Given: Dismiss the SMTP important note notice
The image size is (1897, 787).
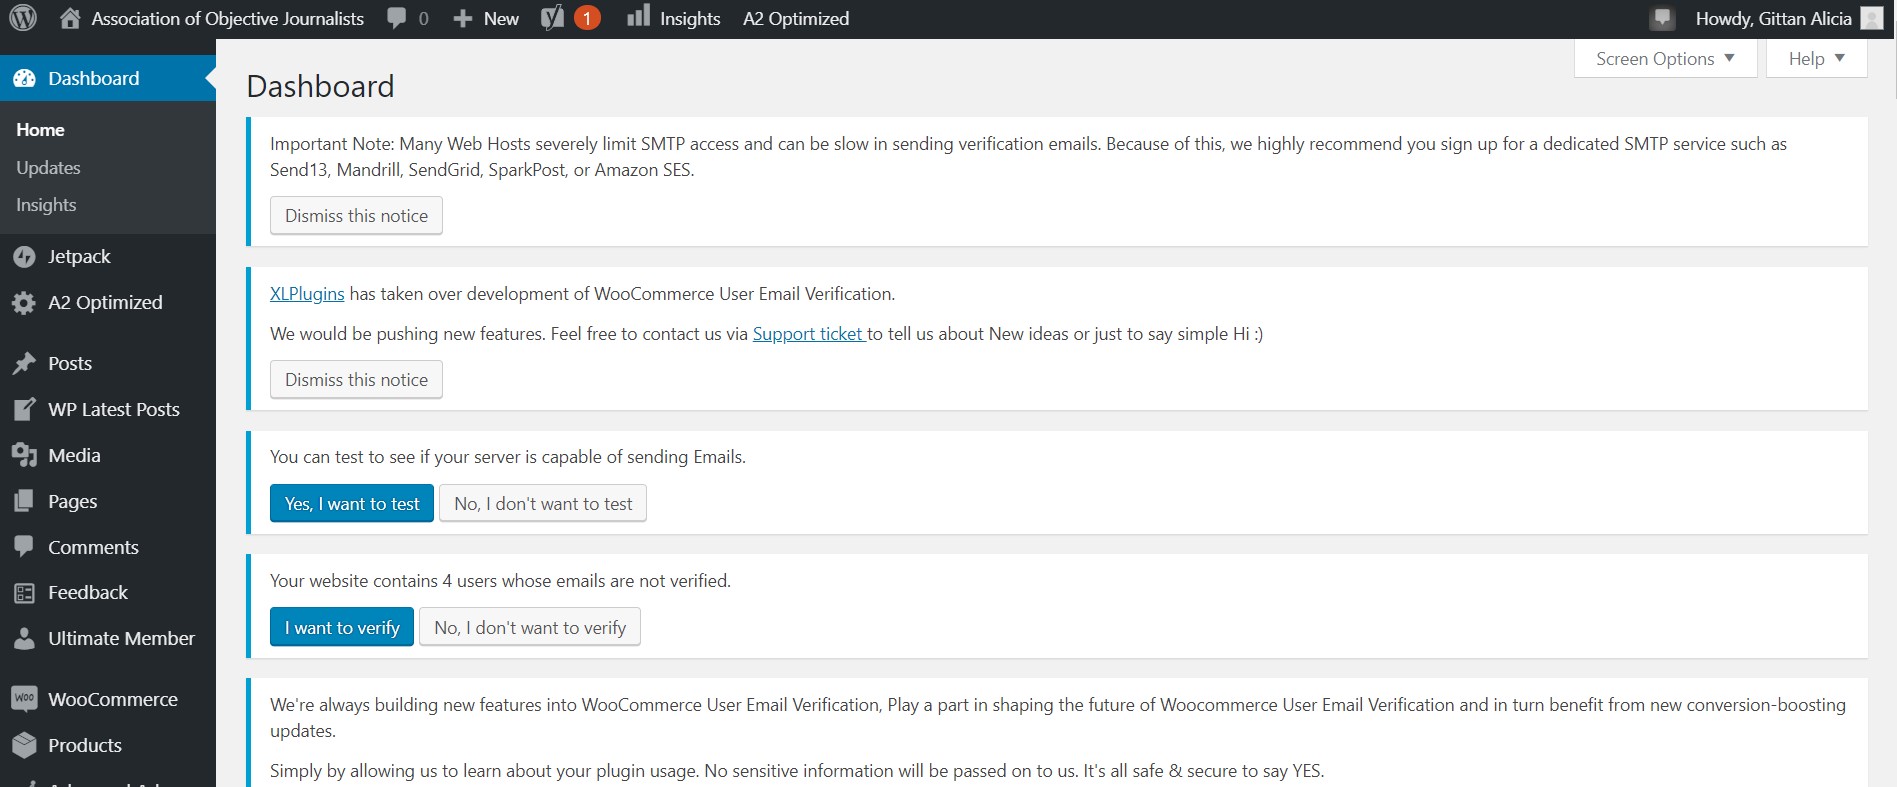Looking at the screenshot, I should [356, 216].
